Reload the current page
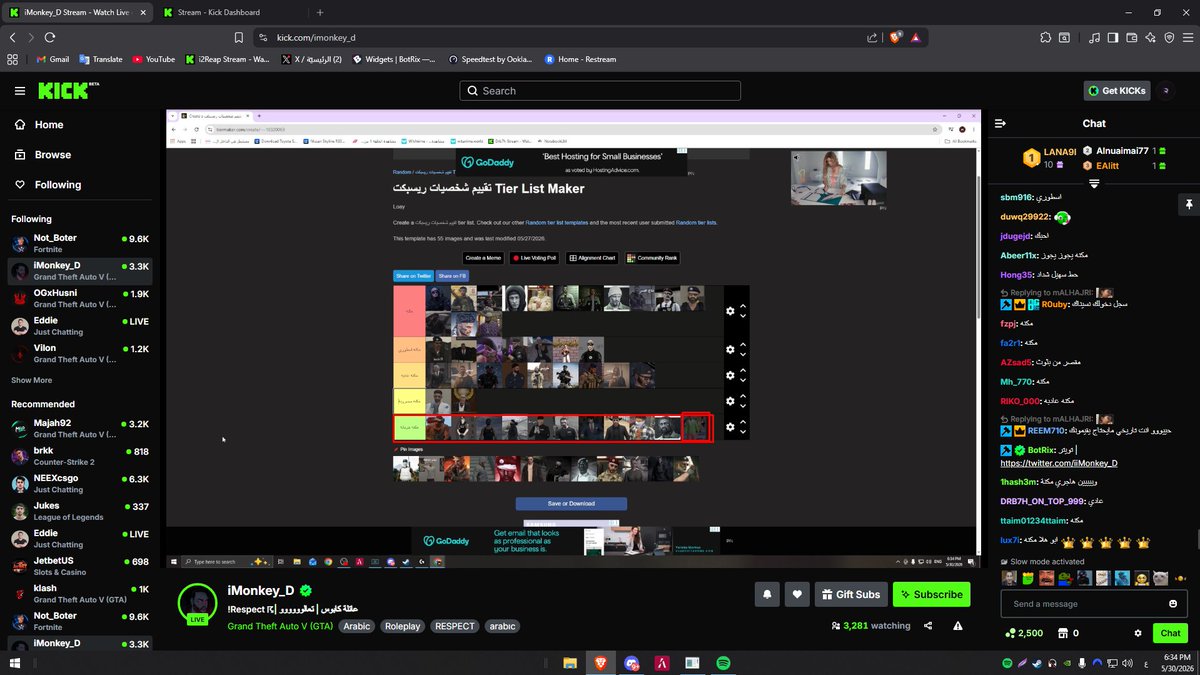The width and height of the screenshot is (1200, 675). click(x=50, y=37)
